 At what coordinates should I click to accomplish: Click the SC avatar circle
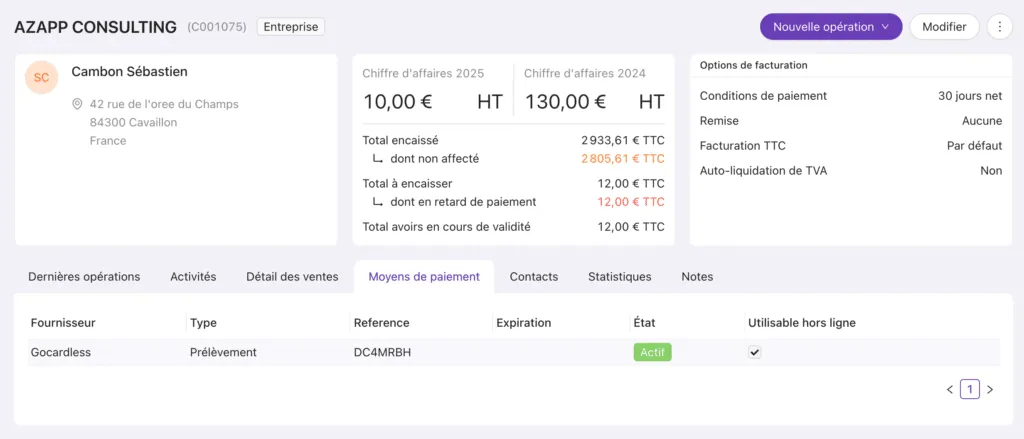(41, 78)
